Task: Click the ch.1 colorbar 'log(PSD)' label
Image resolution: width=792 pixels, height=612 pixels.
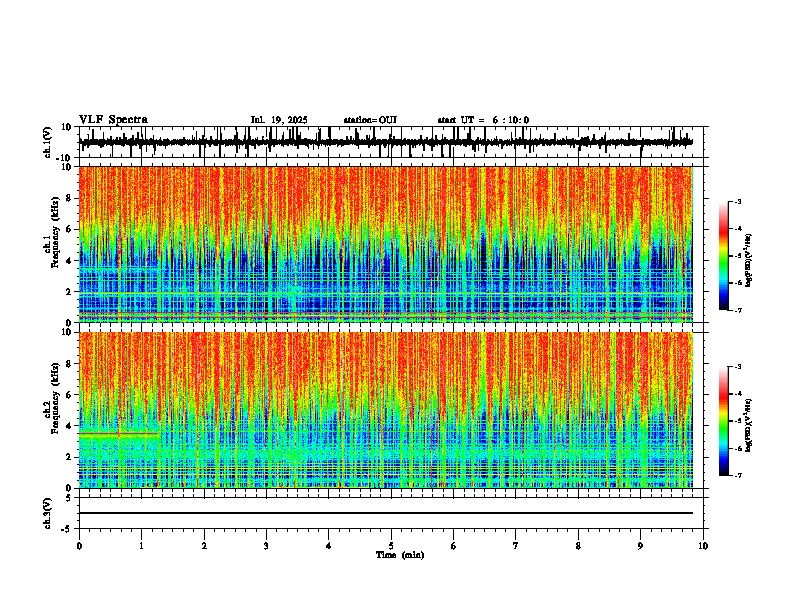Action: tap(749, 260)
